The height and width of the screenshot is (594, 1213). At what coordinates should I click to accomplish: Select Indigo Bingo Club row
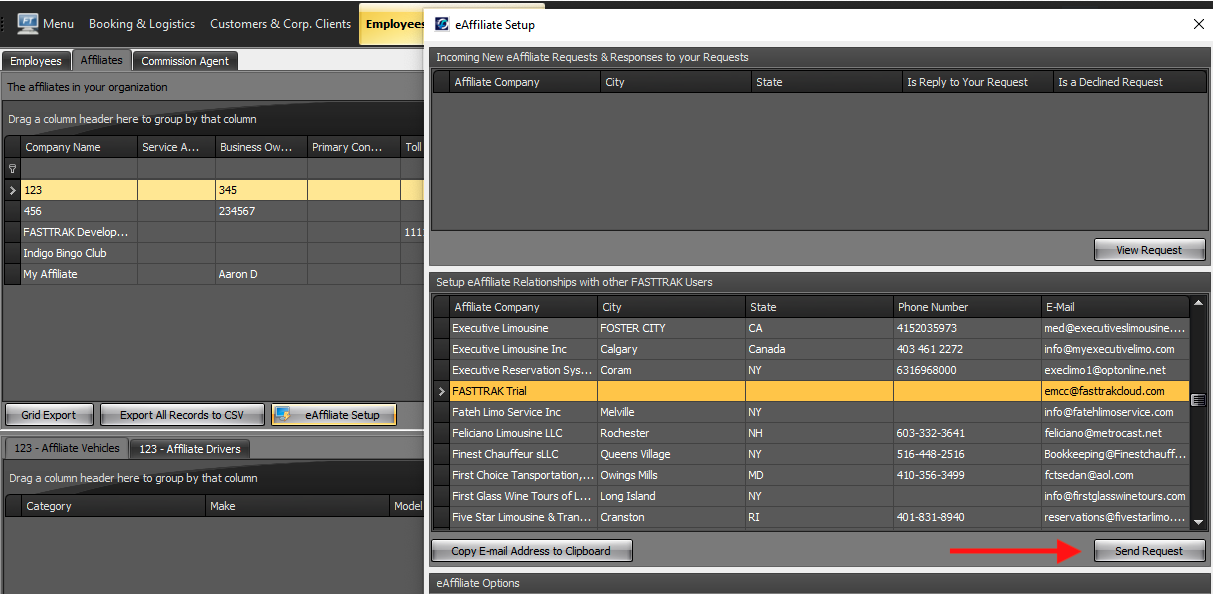click(x=214, y=253)
